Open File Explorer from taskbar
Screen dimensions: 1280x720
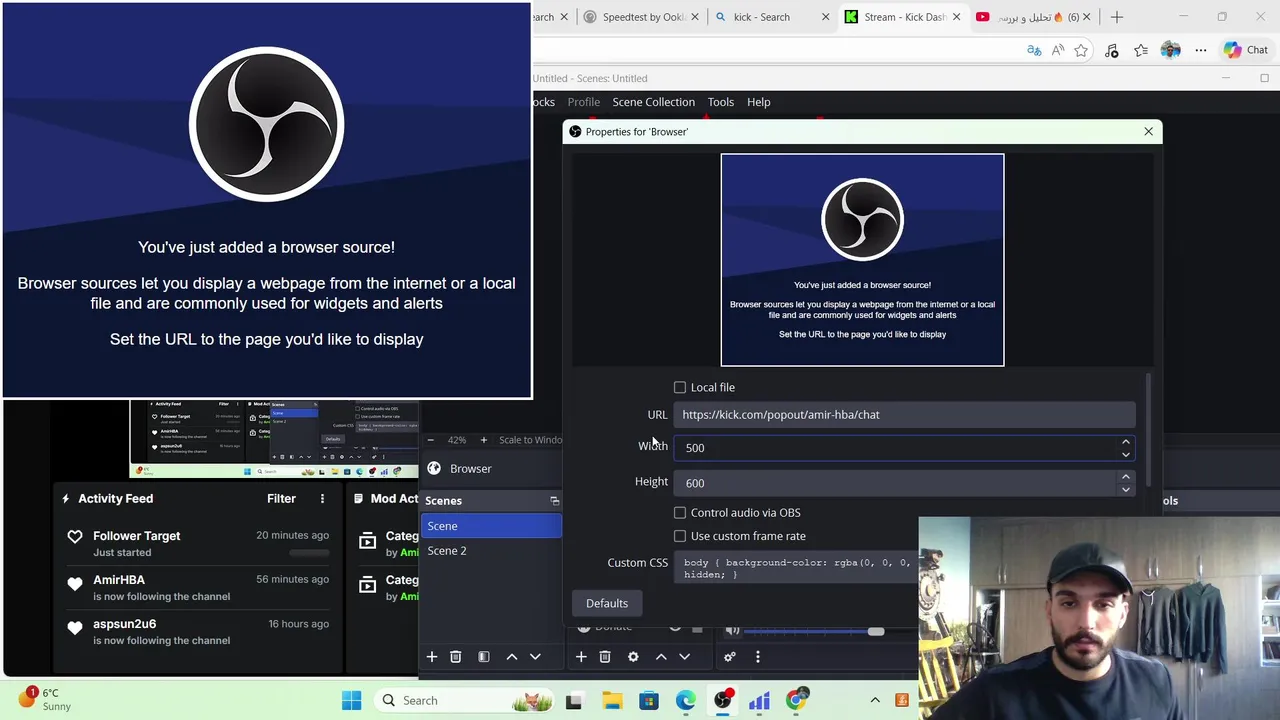pos(612,700)
